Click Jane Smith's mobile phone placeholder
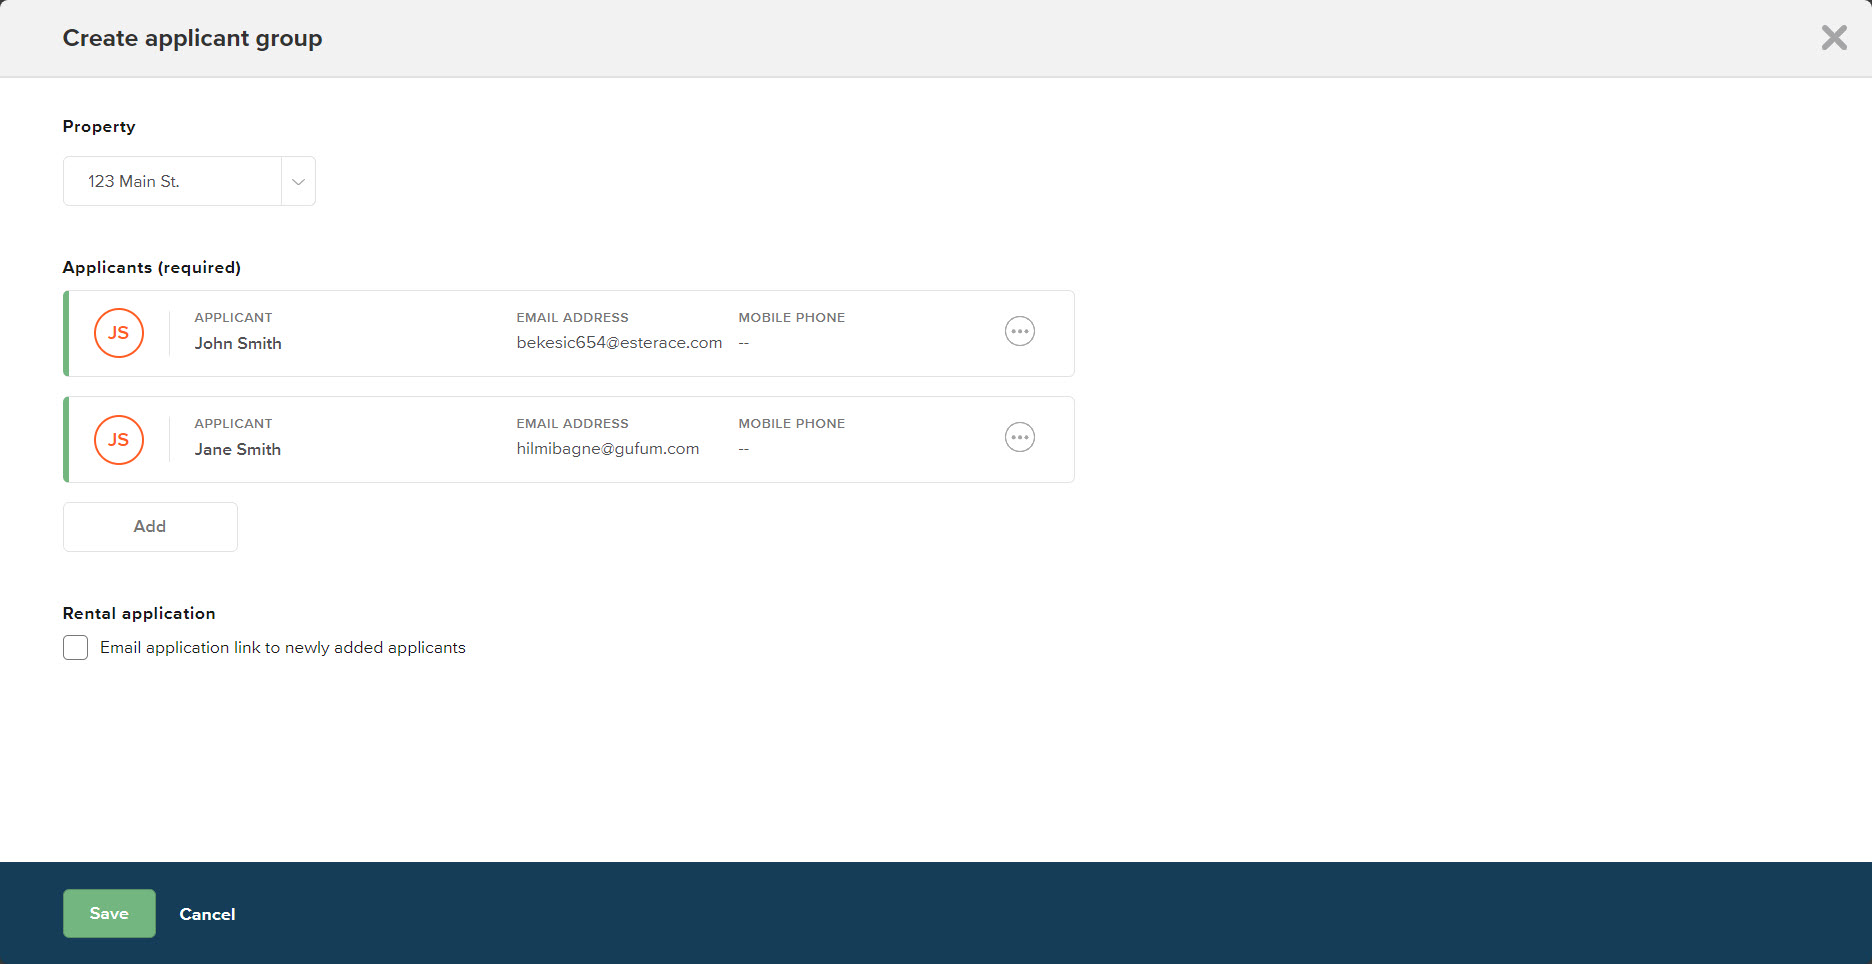This screenshot has height=964, width=1872. 744,449
